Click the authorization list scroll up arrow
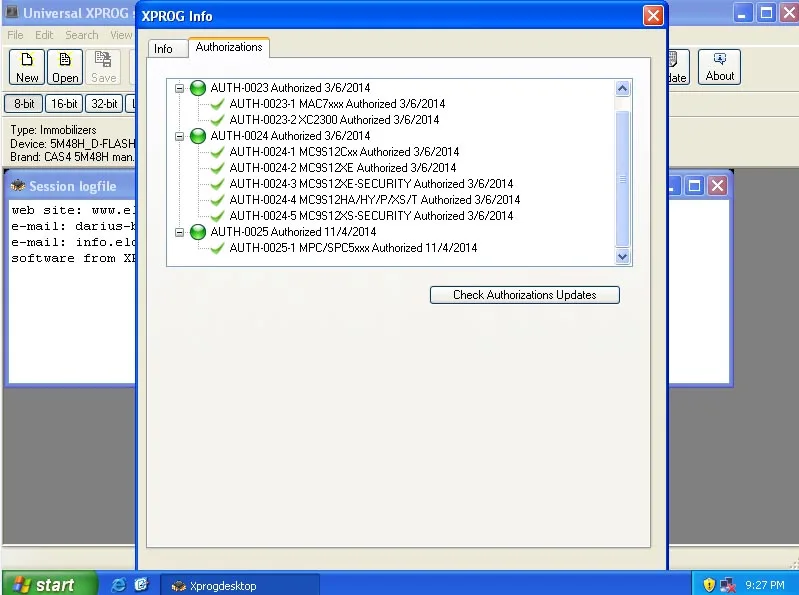Viewport: 799px width, 595px height. (x=622, y=89)
